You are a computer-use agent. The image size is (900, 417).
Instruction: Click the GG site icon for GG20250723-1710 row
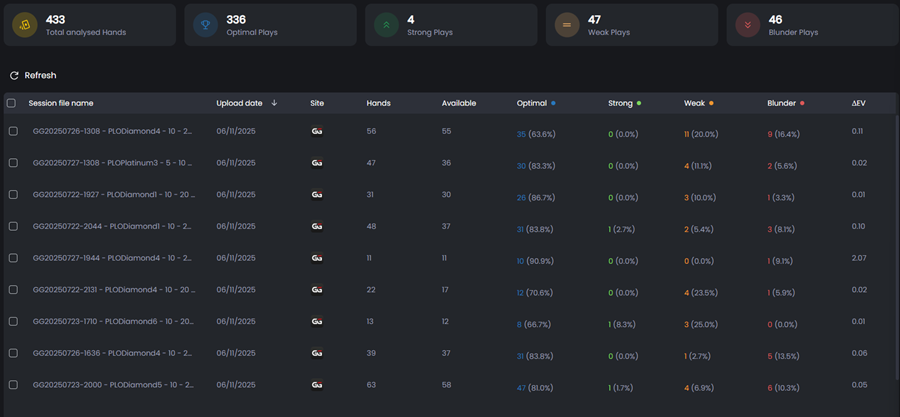pyautogui.click(x=317, y=321)
